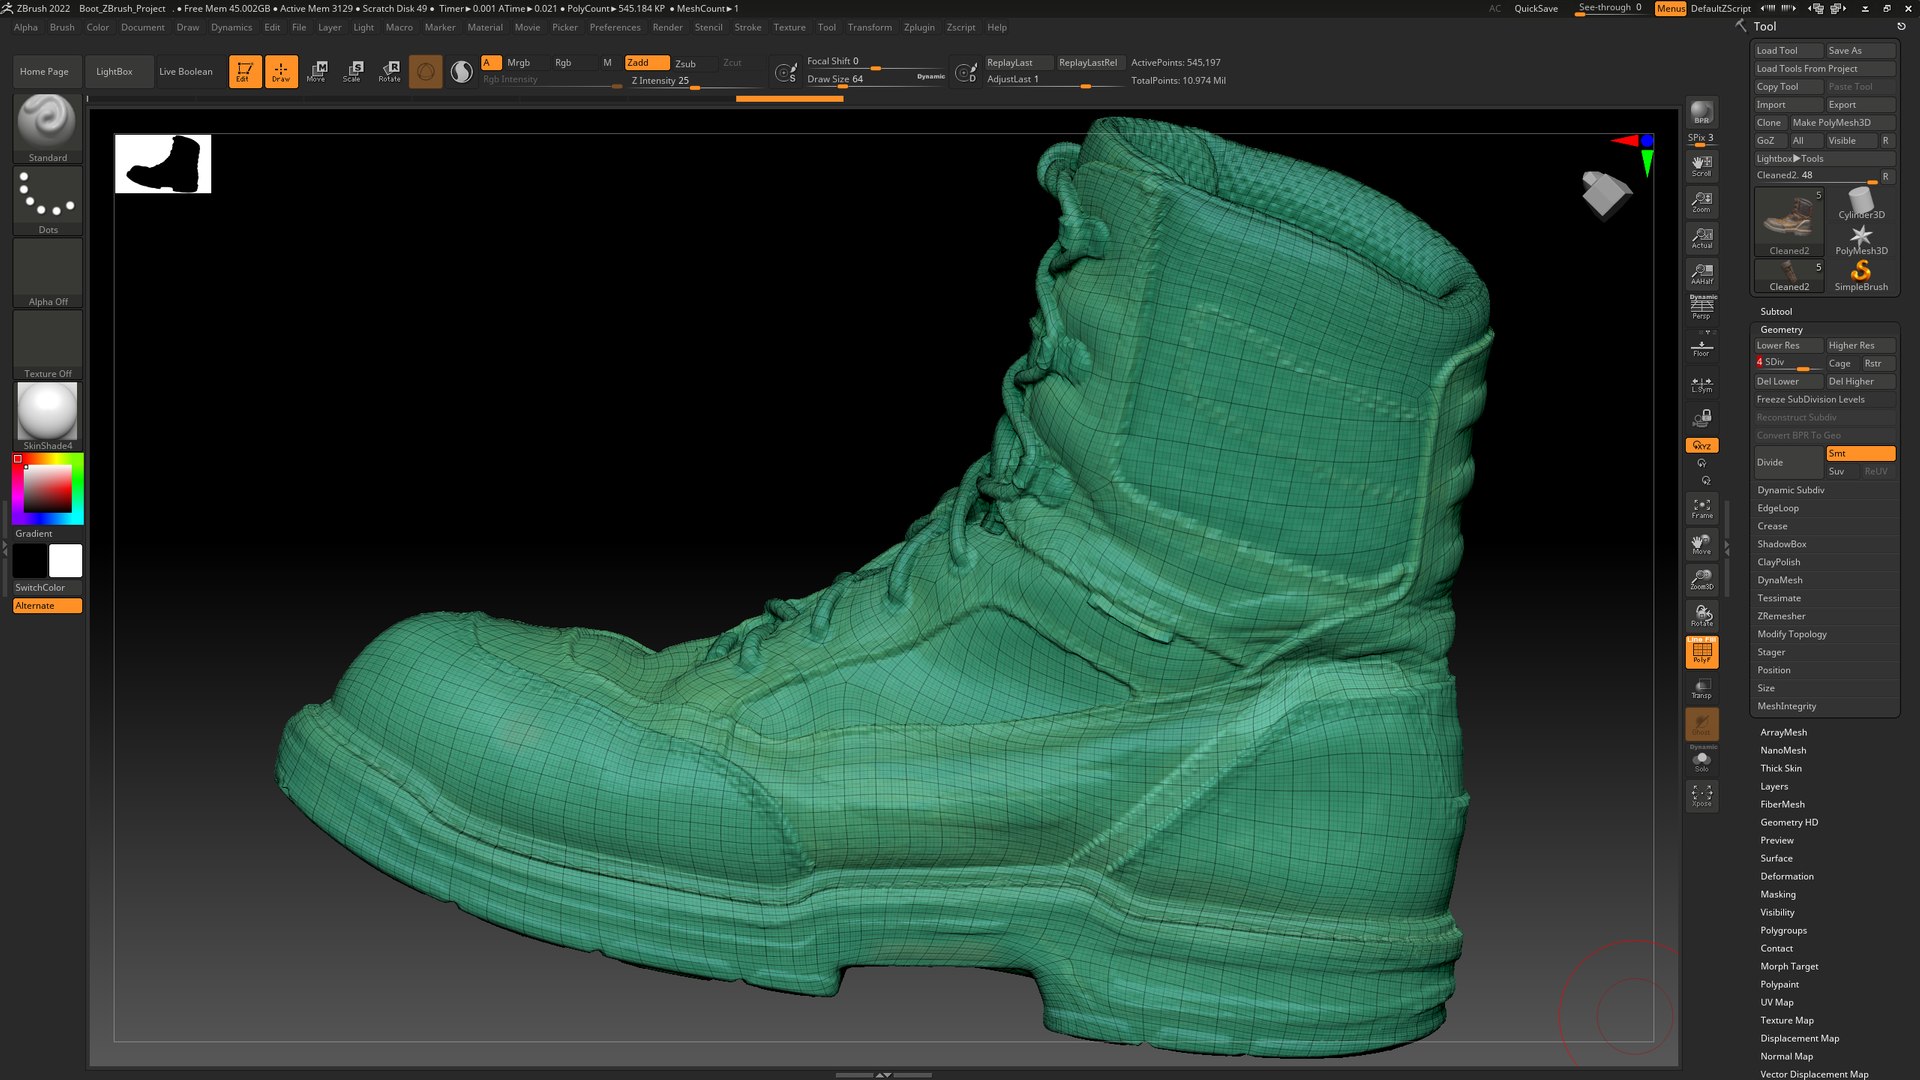Image resolution: width=1920 pixels, height=1080 pixels.
Task: Click the Xpose icon
Action: tap(1701, 796)
